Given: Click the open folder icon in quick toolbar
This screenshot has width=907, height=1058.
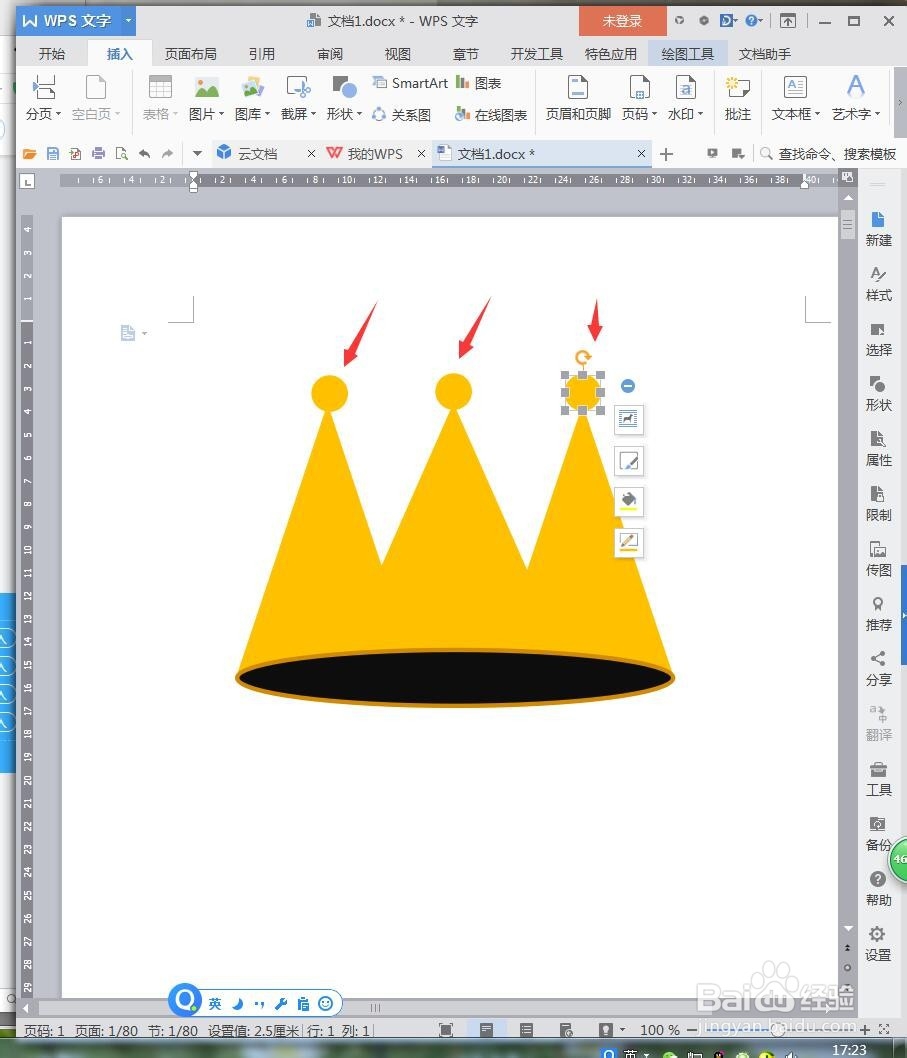Looking at the screenshot, I should pos(29,154).
